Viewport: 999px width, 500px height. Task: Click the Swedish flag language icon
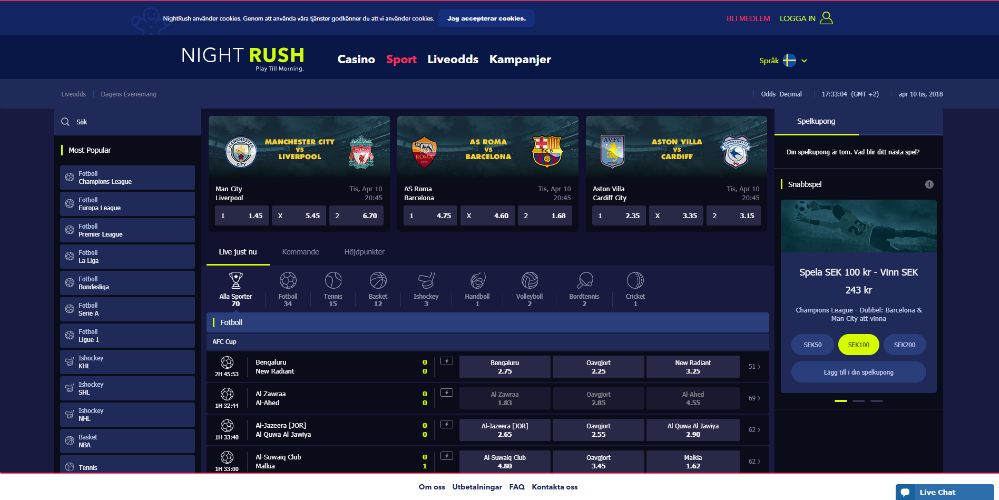(x=789, y=61)
